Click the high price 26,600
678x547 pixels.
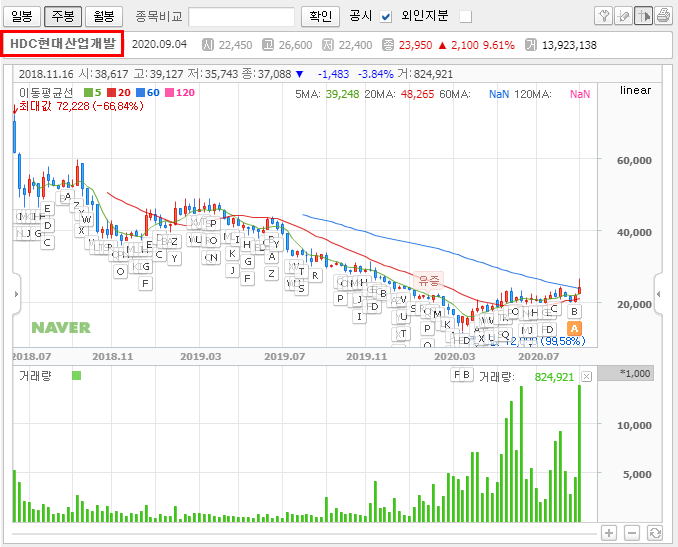(295, 45)
